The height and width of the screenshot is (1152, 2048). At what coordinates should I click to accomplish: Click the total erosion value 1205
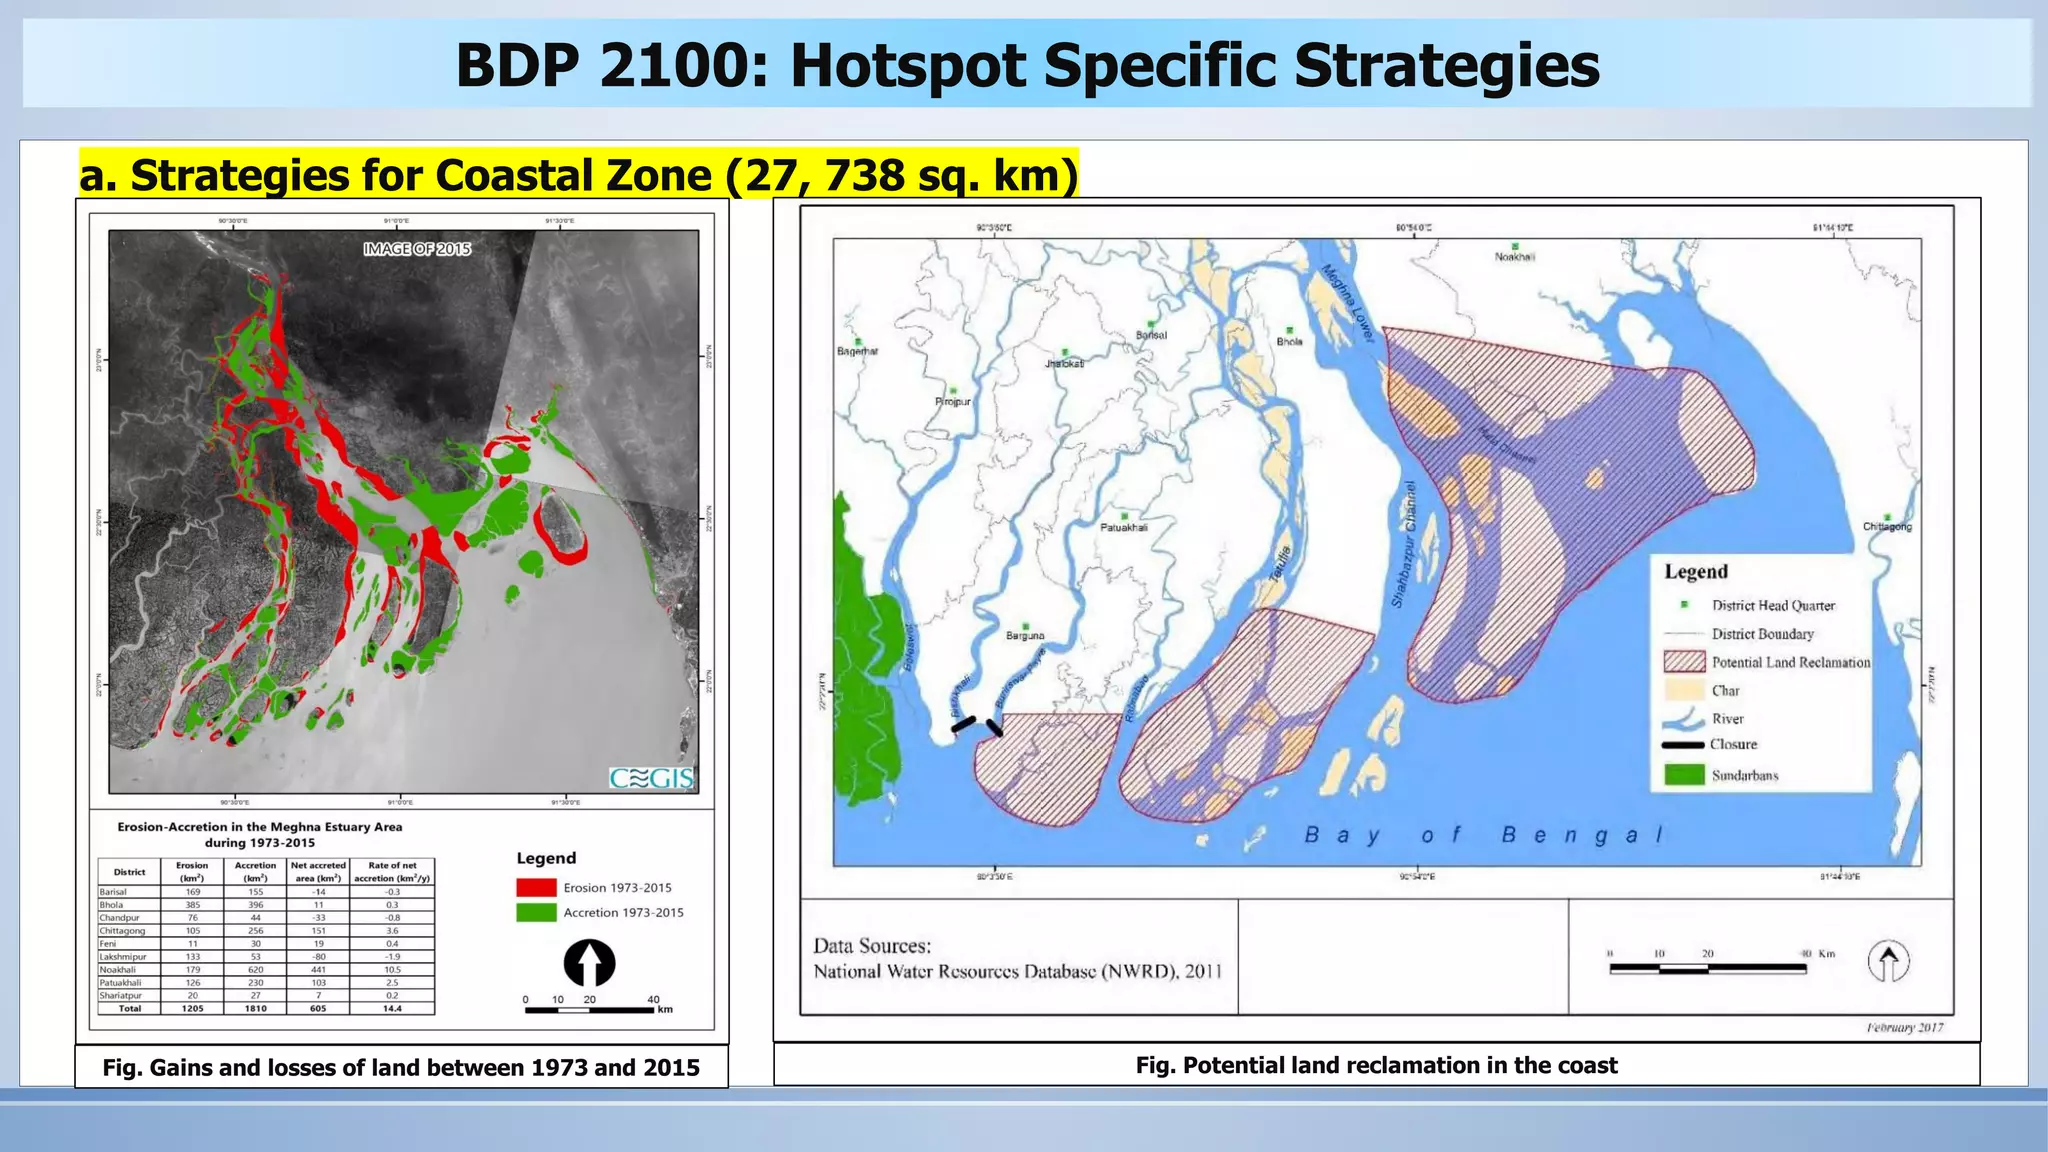coord(192,1008)
